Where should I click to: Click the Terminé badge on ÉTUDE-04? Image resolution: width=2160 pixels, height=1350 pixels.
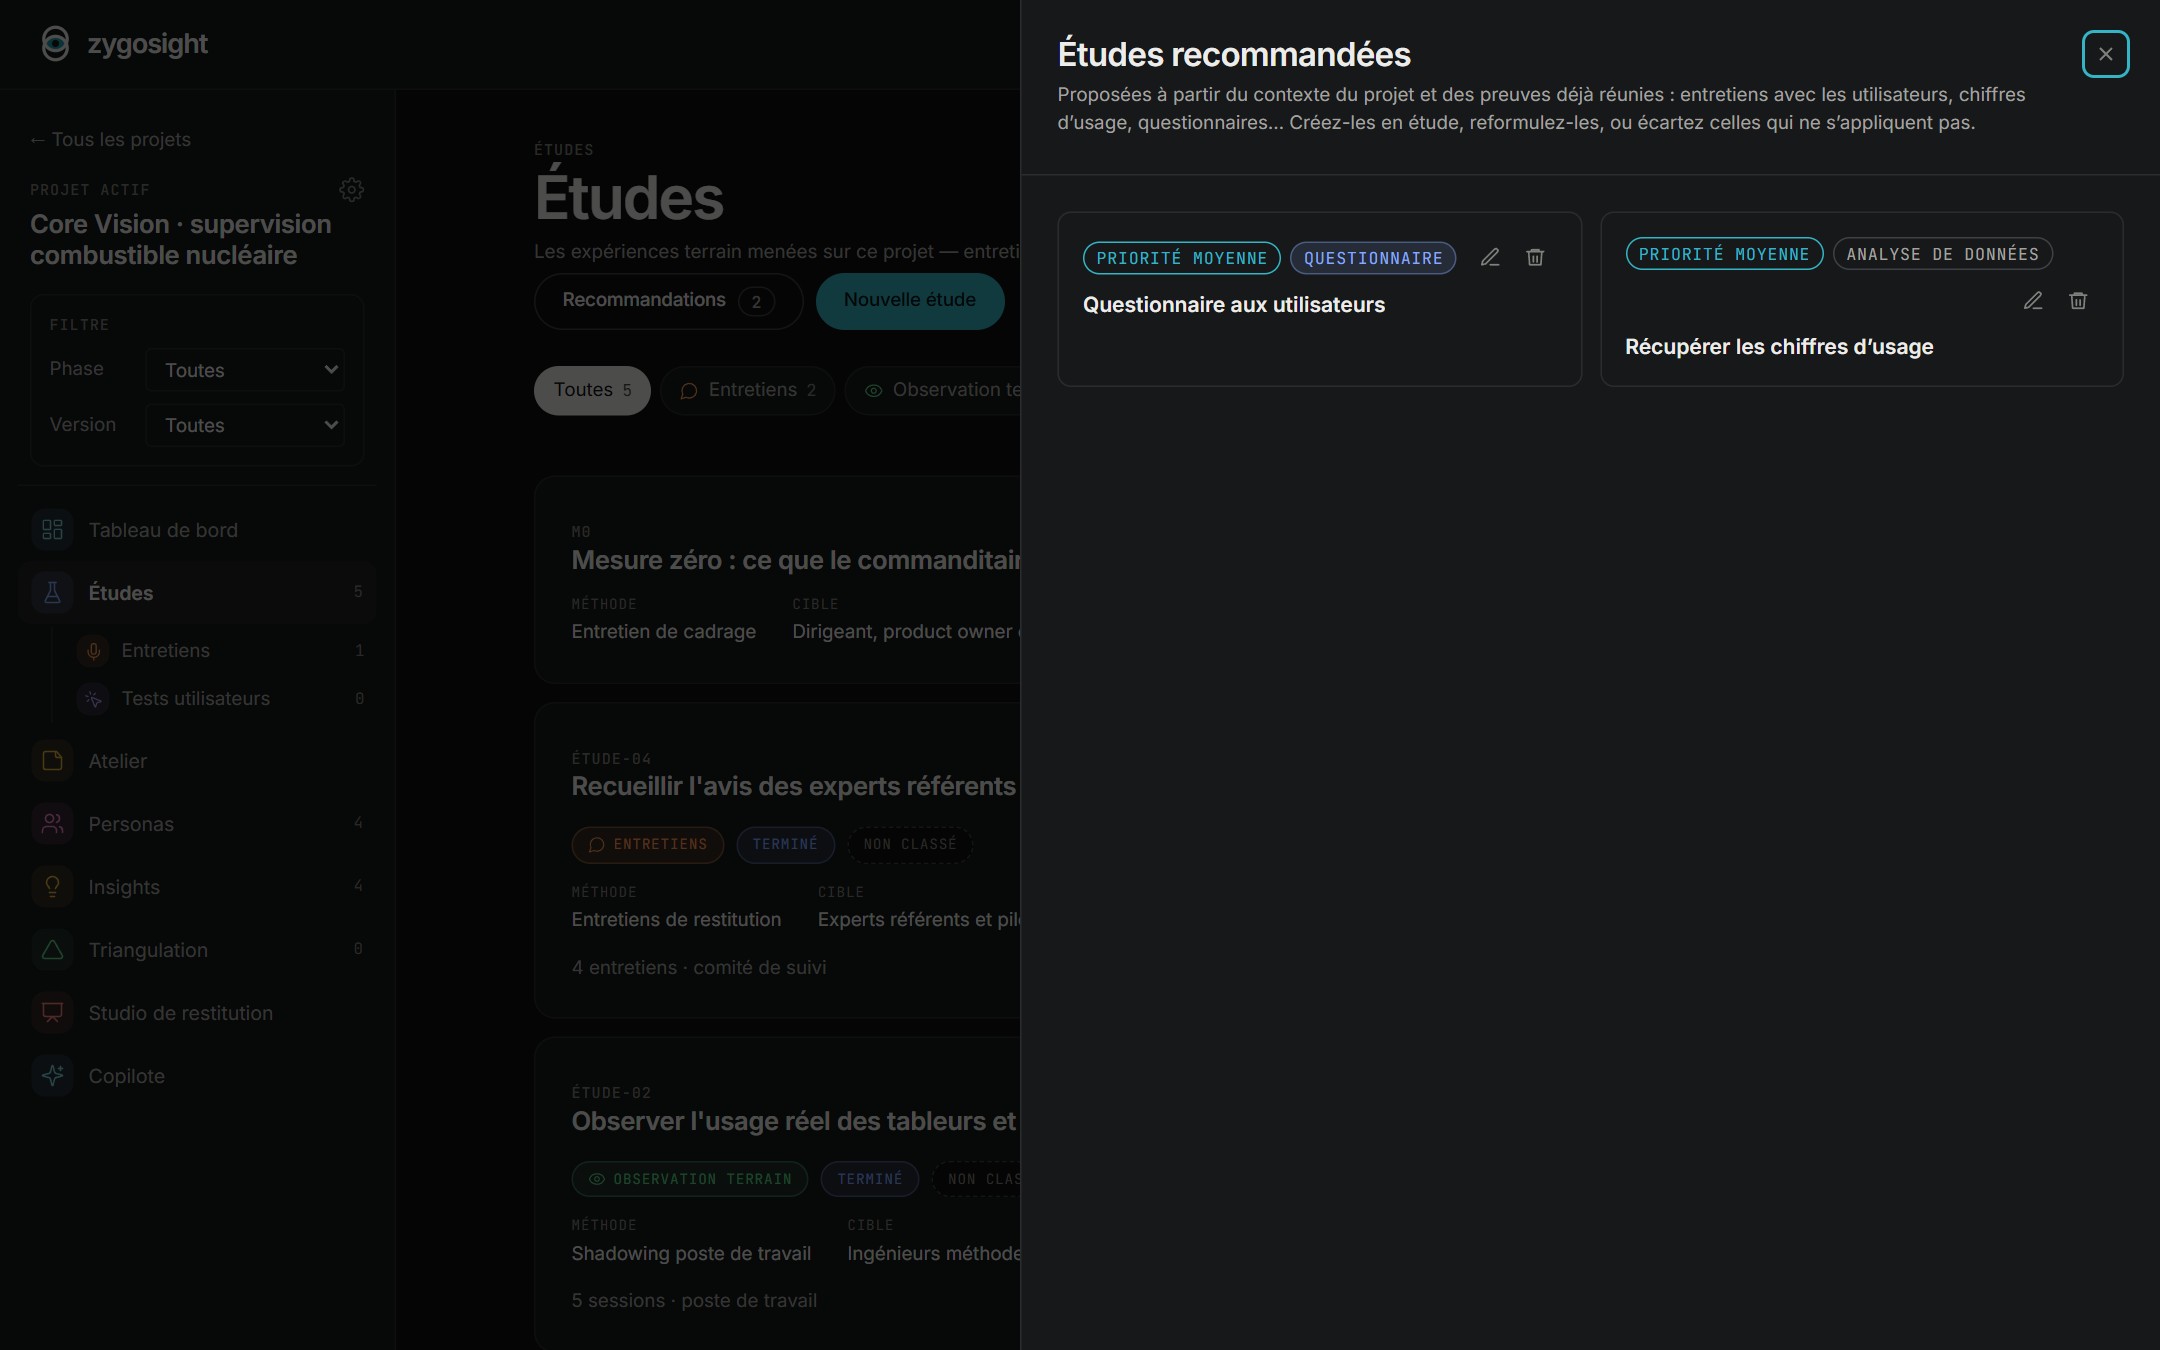(785, 845)
